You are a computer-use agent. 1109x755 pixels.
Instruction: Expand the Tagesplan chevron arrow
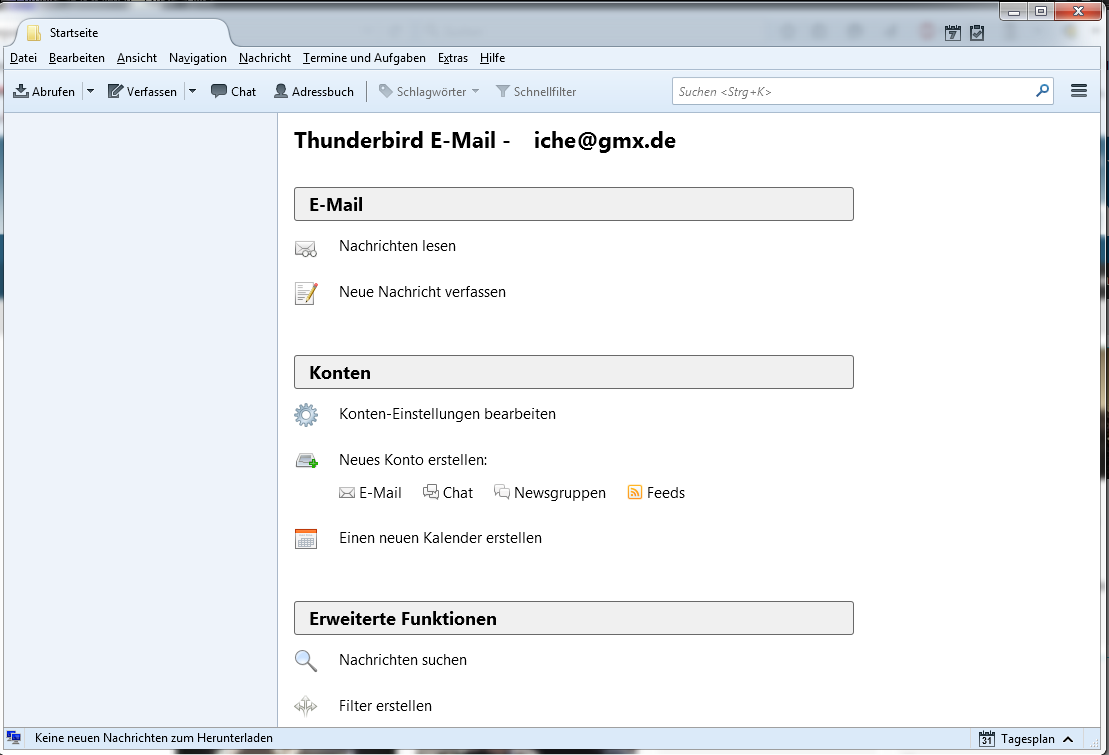pos(1068,739)
